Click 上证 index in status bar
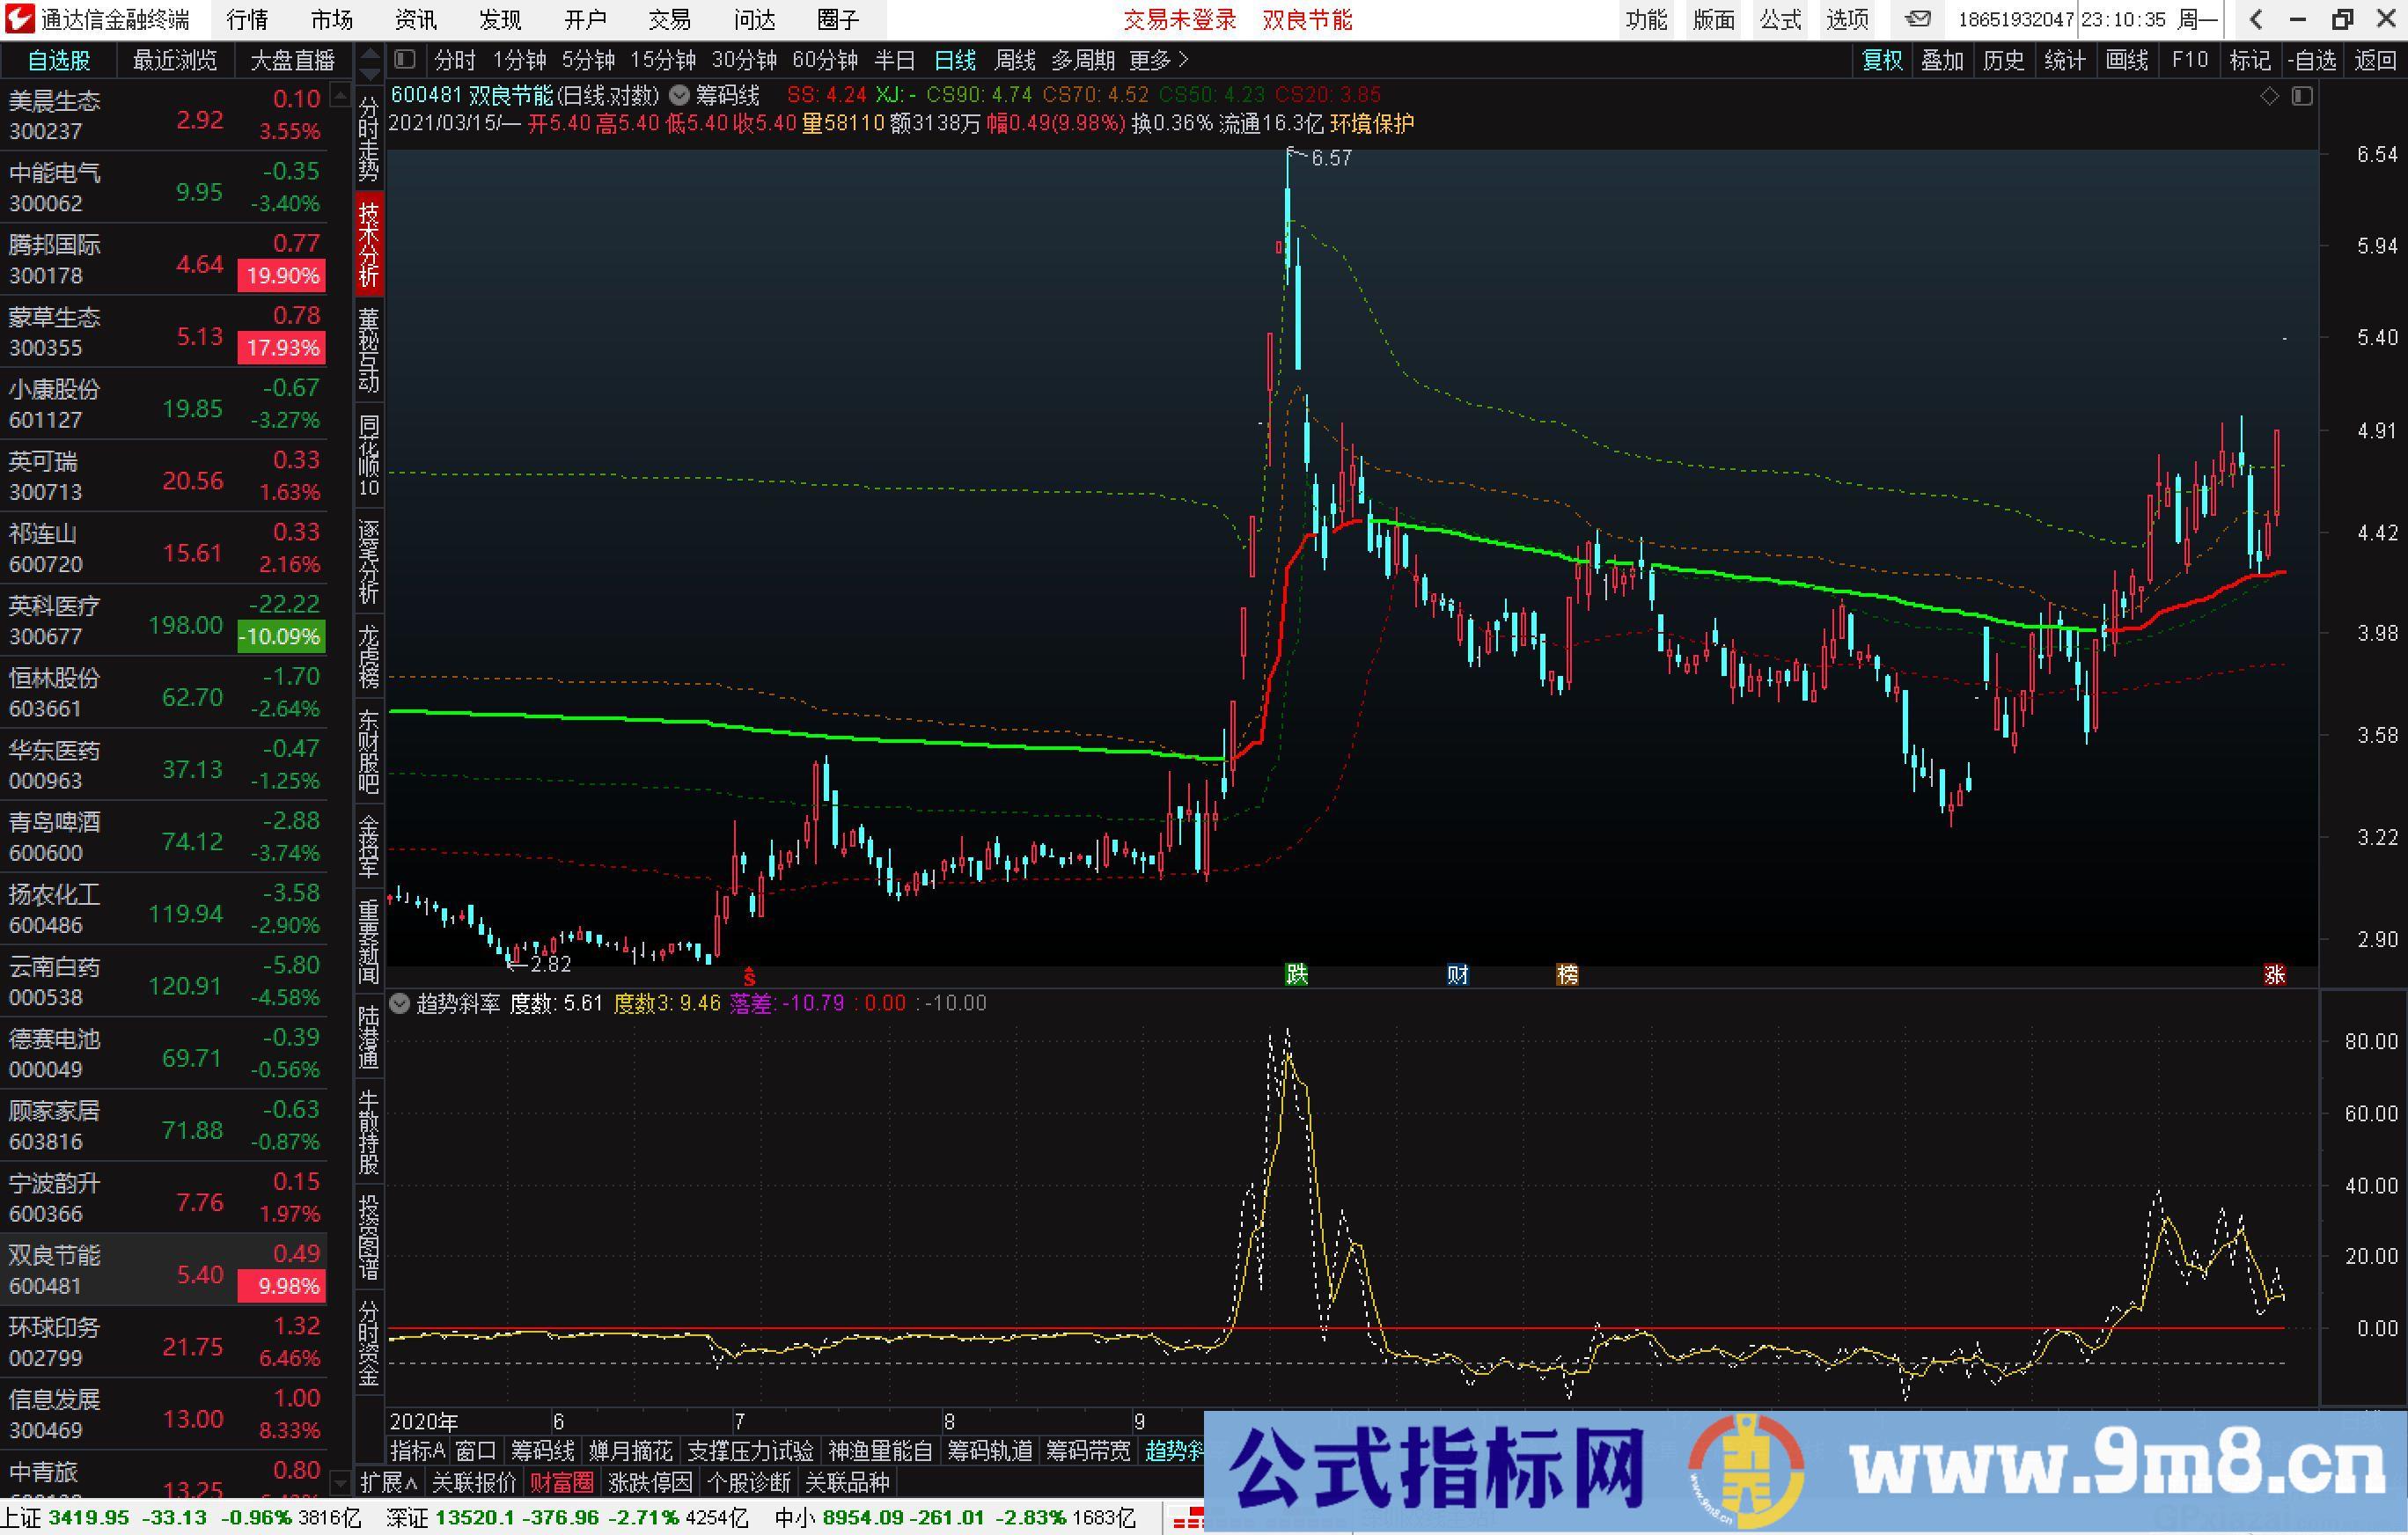The image size is (2408, 1535). 182,1518
